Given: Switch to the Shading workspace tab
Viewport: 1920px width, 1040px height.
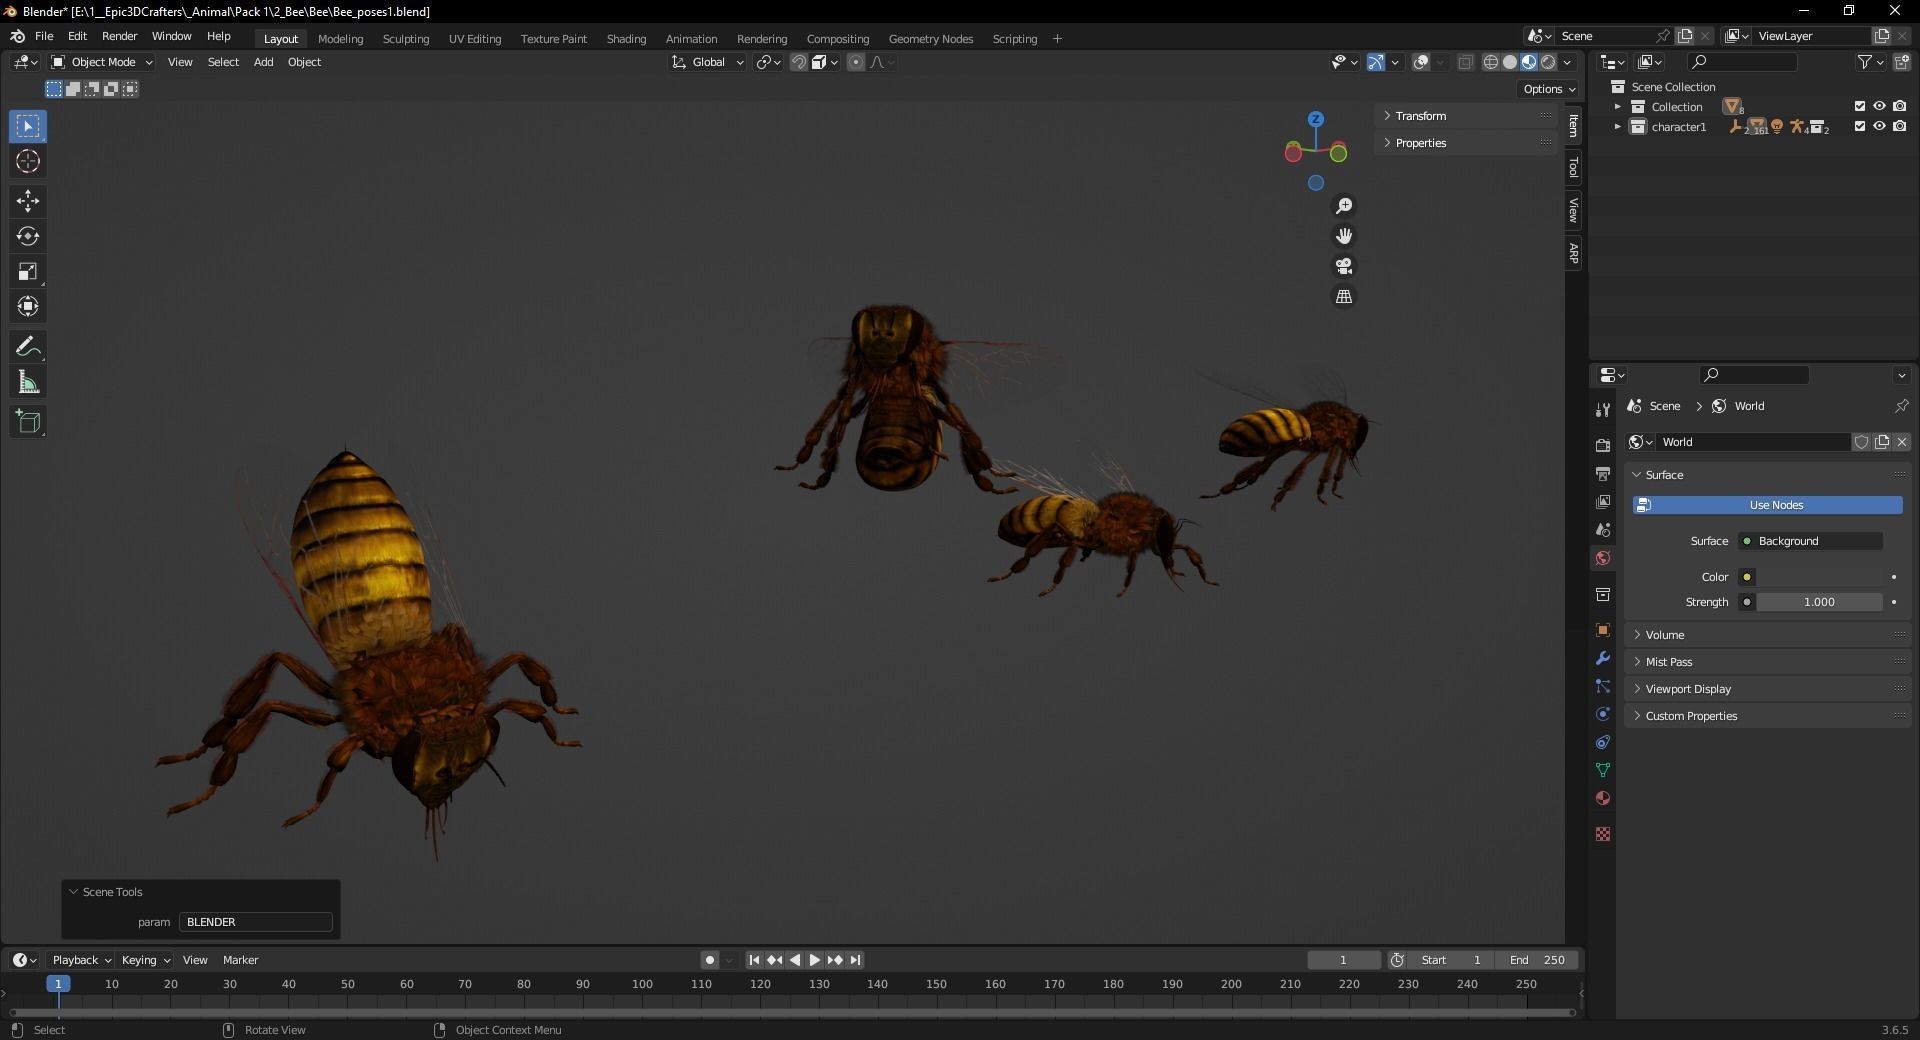Looking at the screenshot, I should pyautogui.click(x=626, y=39).
